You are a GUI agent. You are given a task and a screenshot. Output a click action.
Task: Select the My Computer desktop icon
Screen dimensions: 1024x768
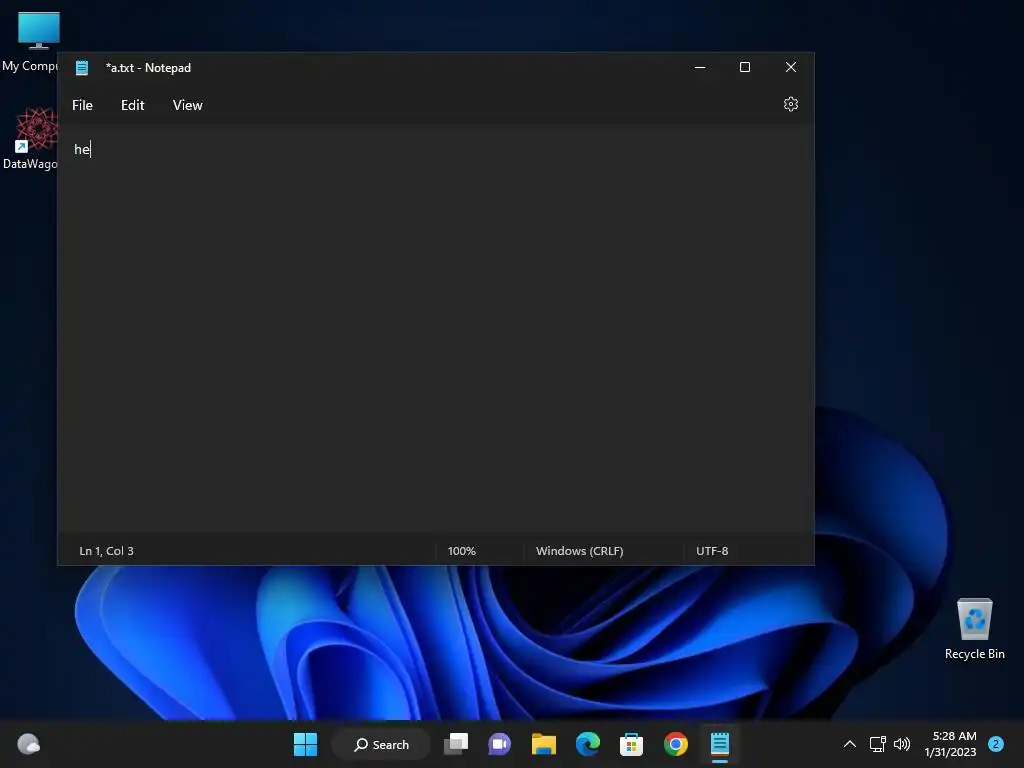click(30, 42)
